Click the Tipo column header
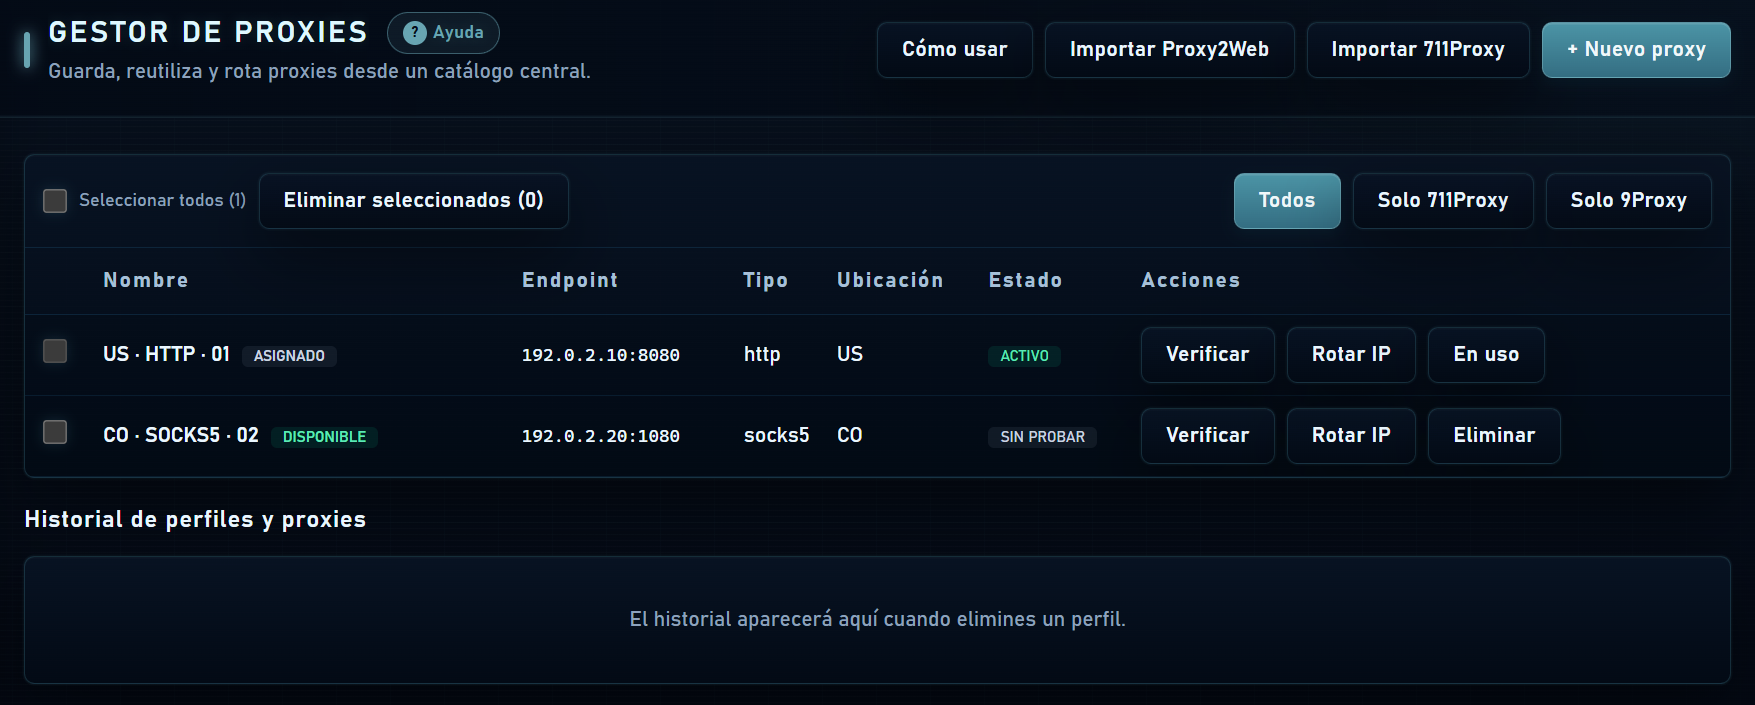Viewport: 1755px width, 705px height. pos(765,281)
